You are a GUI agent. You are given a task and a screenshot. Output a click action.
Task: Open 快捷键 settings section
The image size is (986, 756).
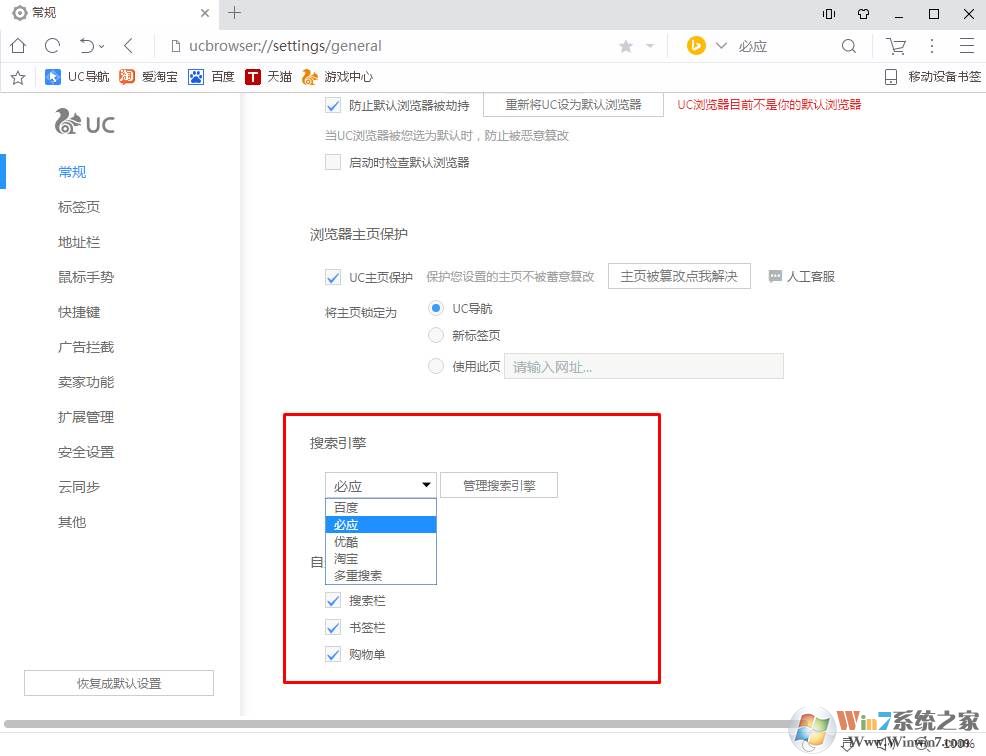(x=79, y=312)
